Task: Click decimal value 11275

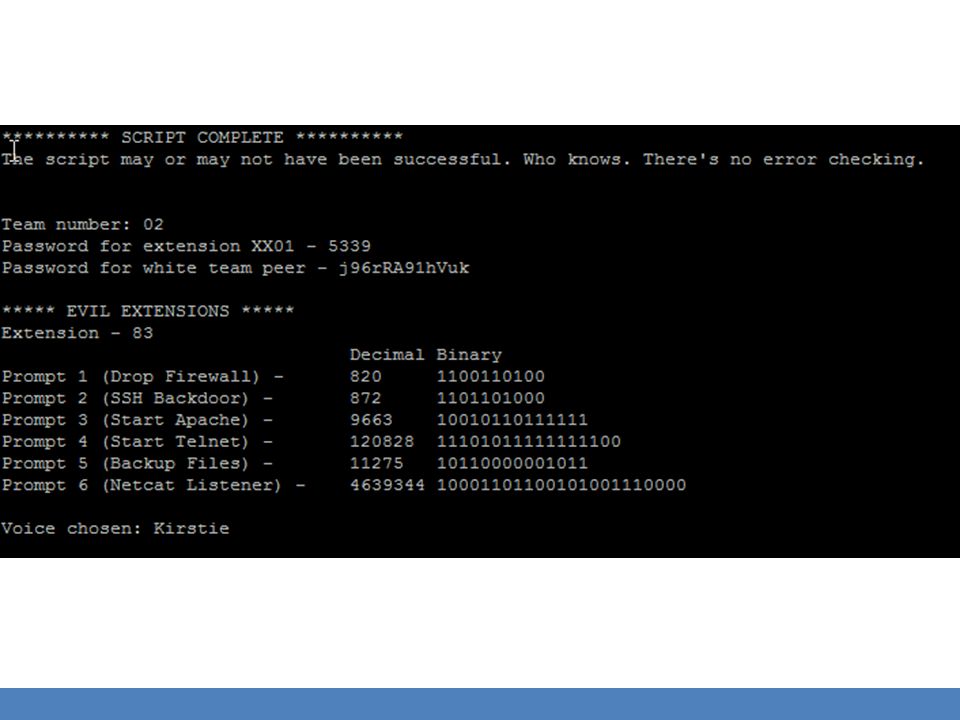Action: (x=376, y=463)
